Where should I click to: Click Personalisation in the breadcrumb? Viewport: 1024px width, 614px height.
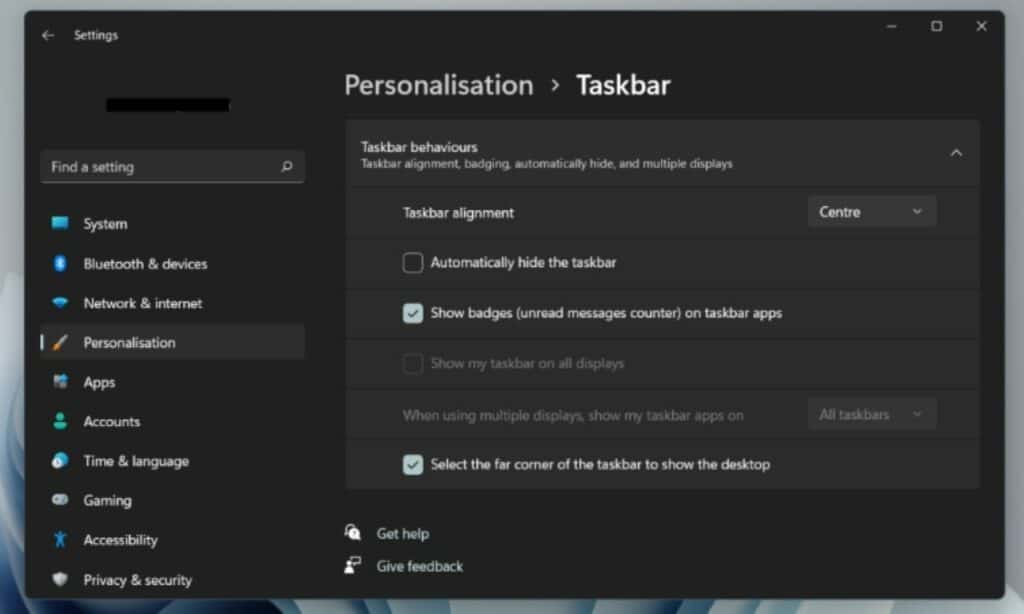coord(439,85)
